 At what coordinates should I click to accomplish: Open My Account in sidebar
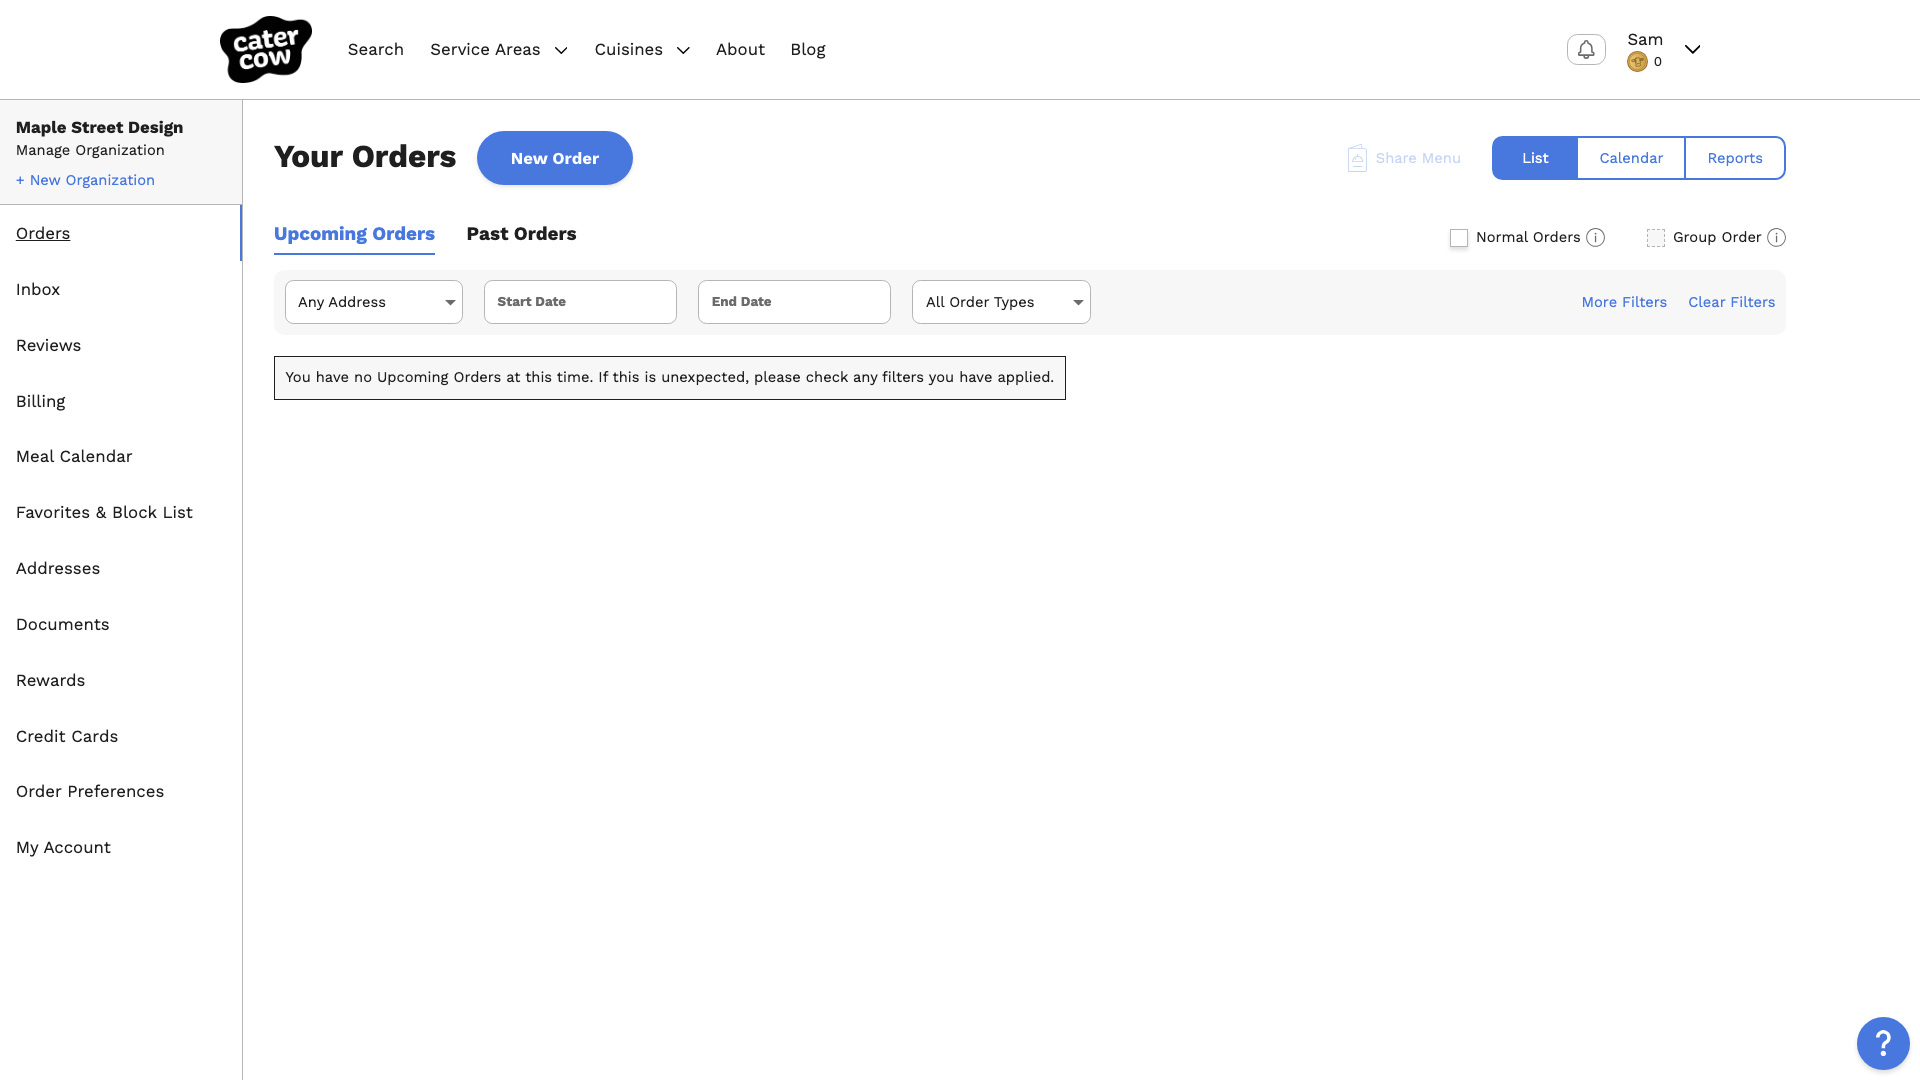[x=63, y=847]
